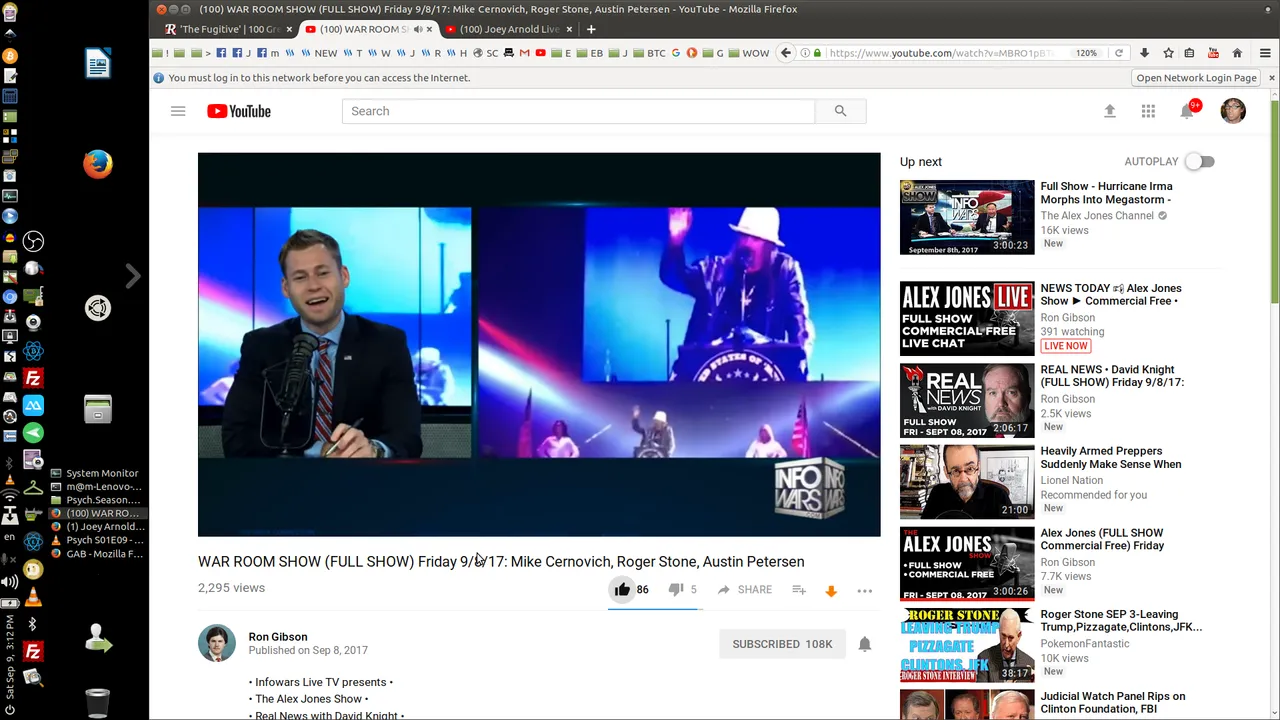Click the panel volume speaker icon
This screenshot has height=720, width=1280.
pos(10,581)
